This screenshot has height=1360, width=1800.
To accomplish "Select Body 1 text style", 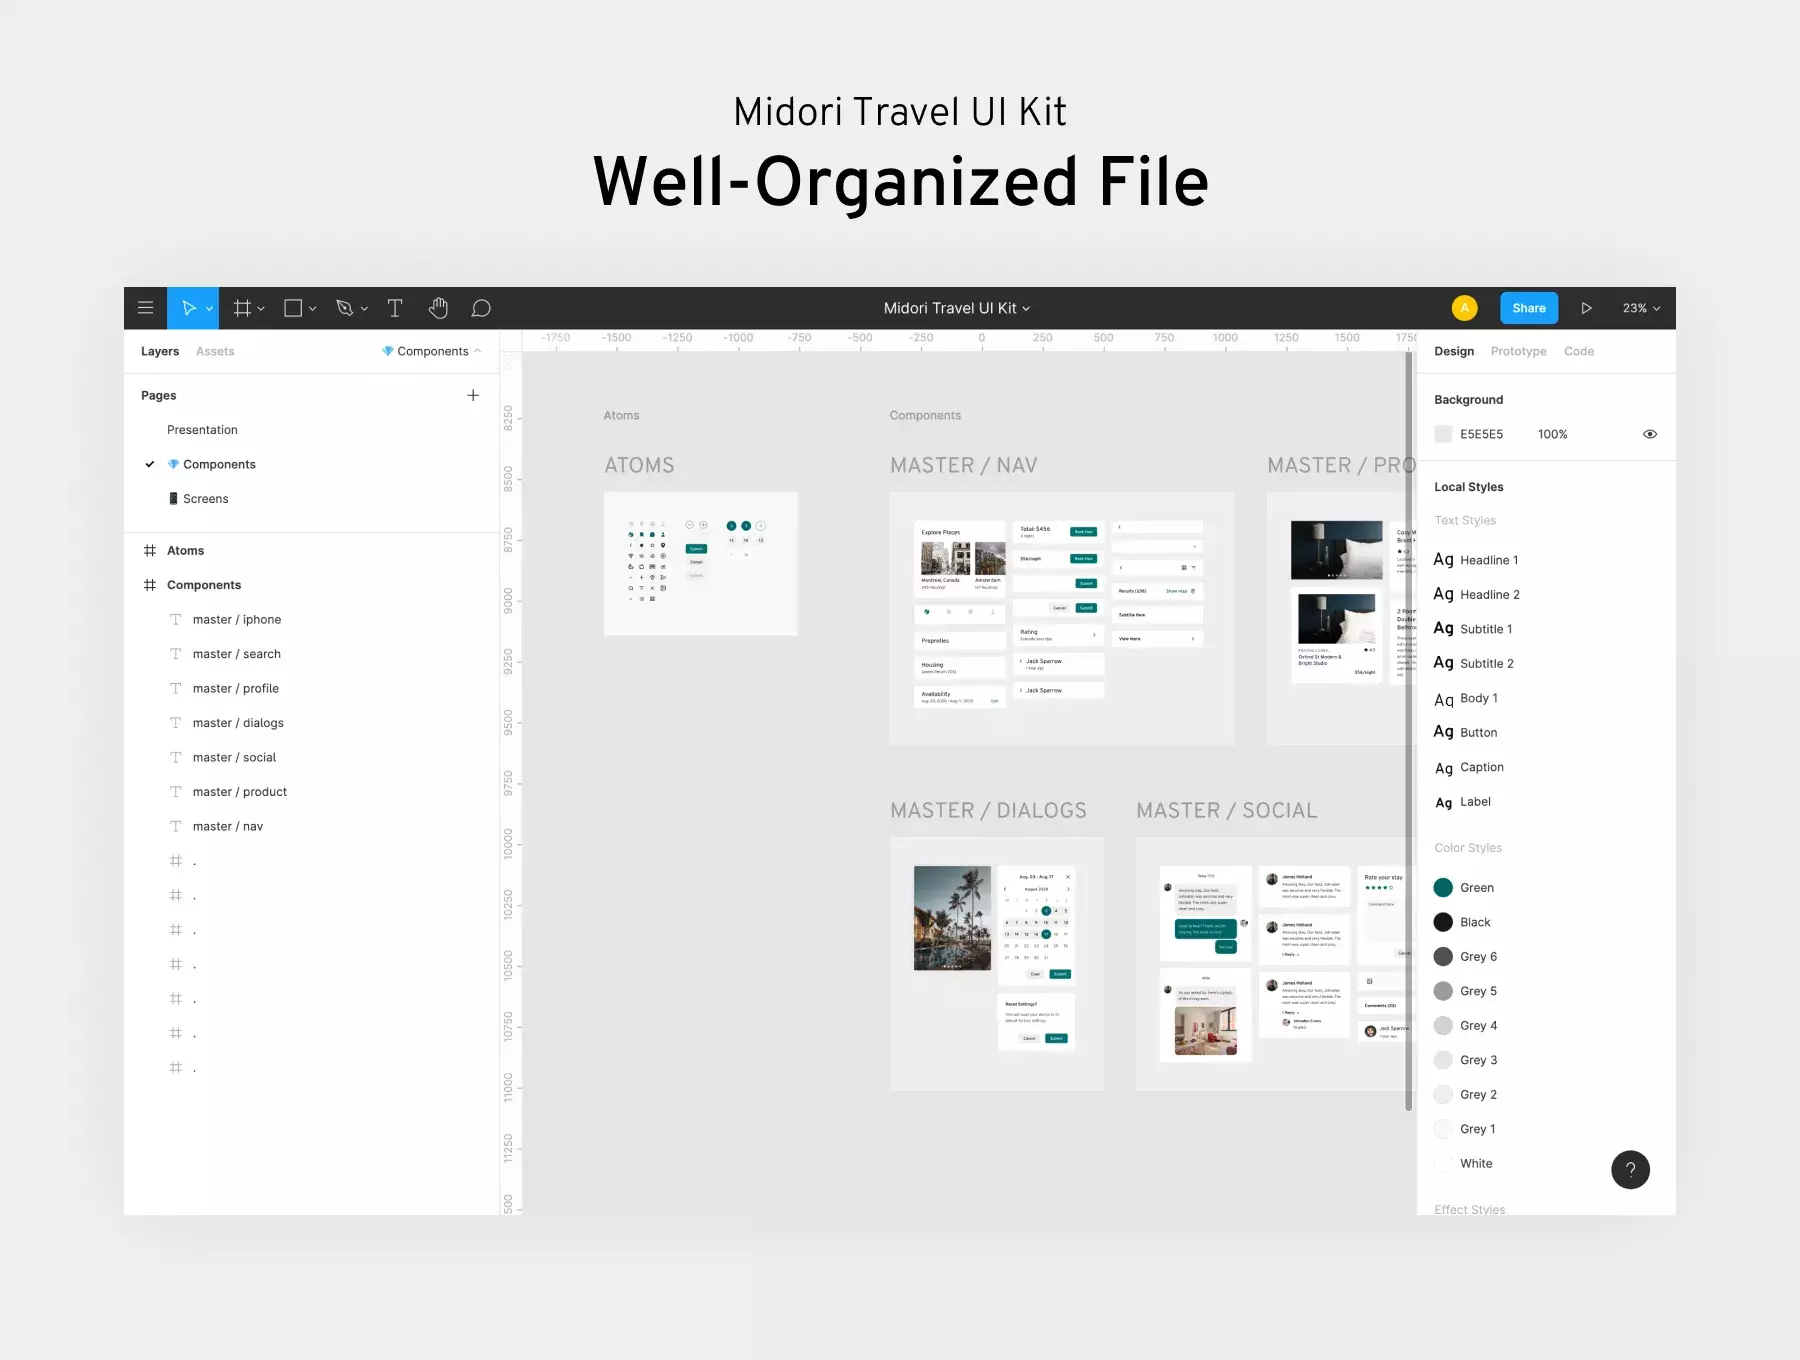I will [x=1466, y=698].
